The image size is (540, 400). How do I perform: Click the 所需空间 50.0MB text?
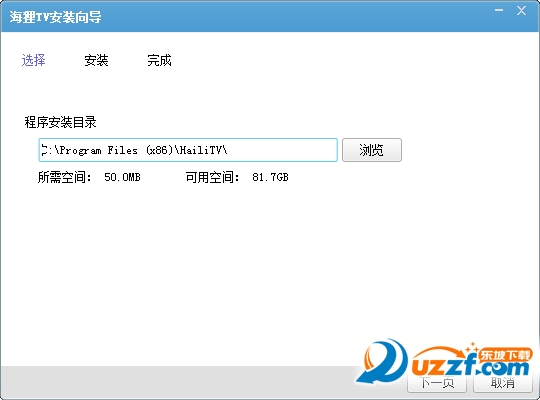click(89, 177)
